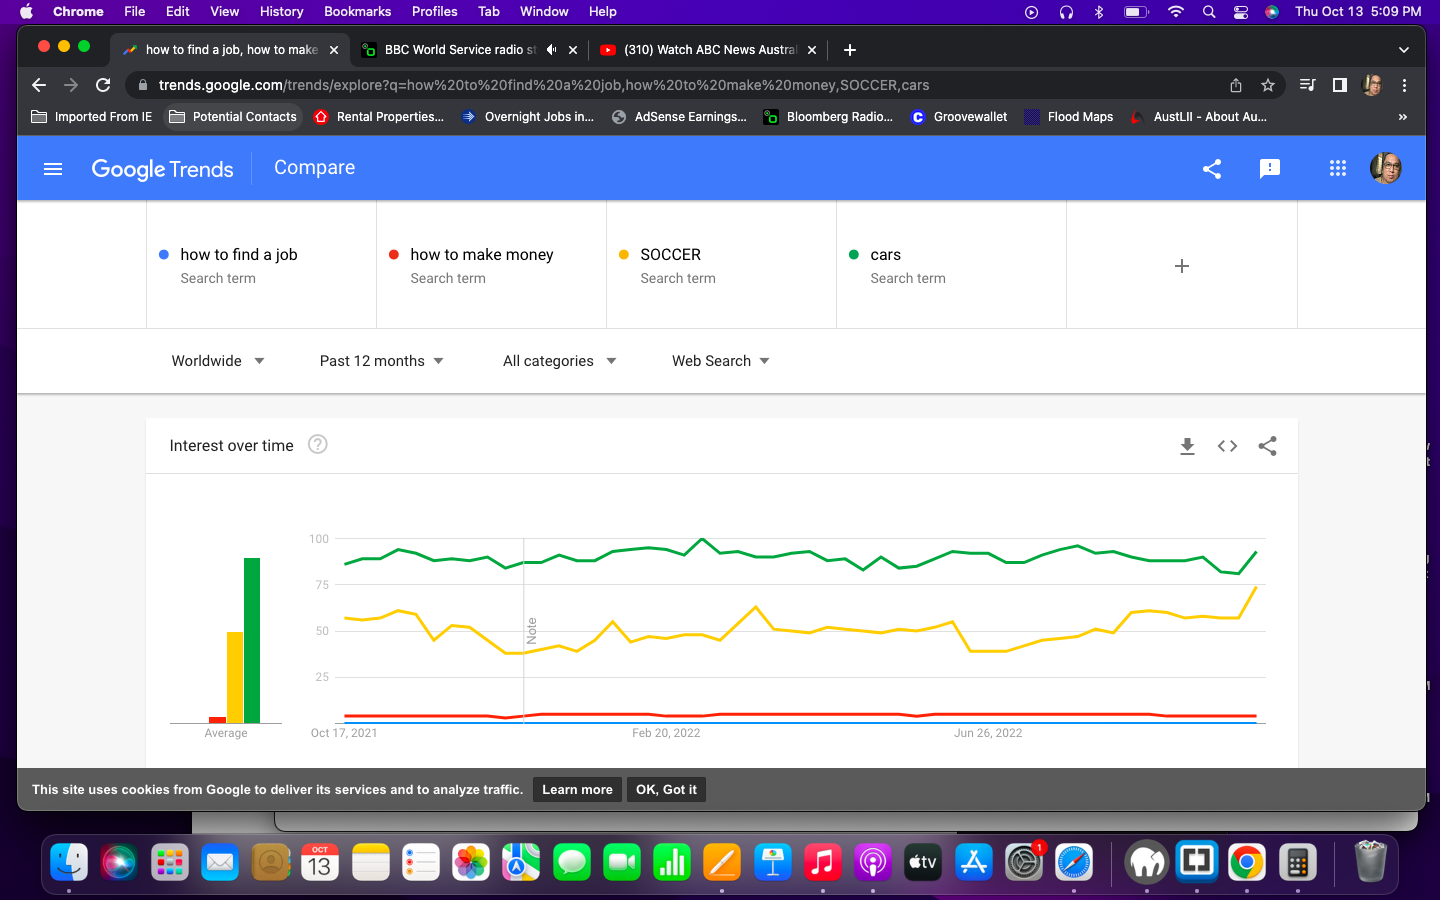This screenshot has width=1440, height=900.
Task: Mute the BBC World Service tab audio
Action: click(551, 50)
